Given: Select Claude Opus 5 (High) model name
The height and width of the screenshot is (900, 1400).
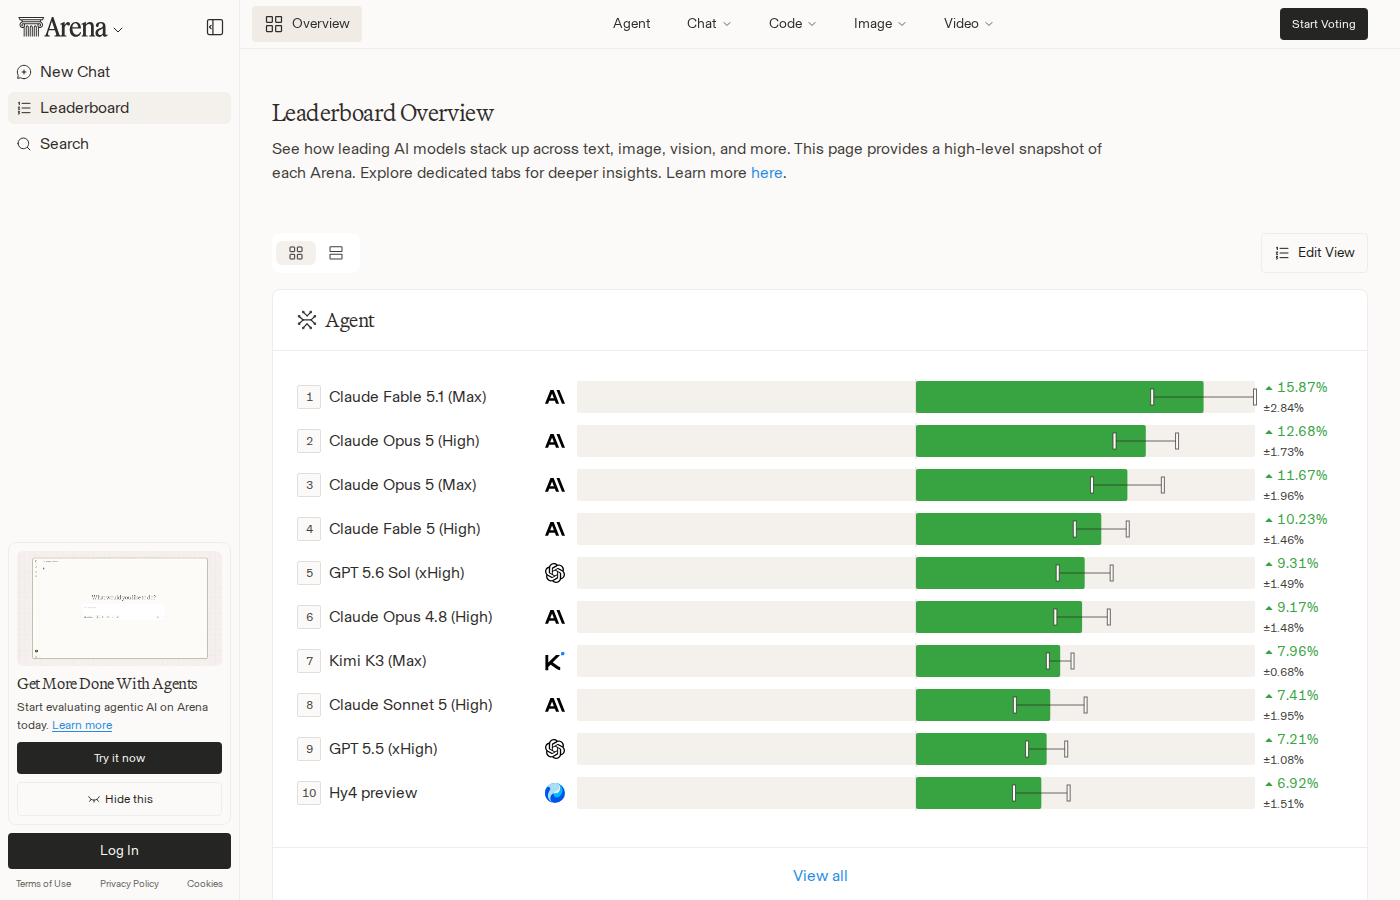Looking at the screenshot, I should (404, 441).
